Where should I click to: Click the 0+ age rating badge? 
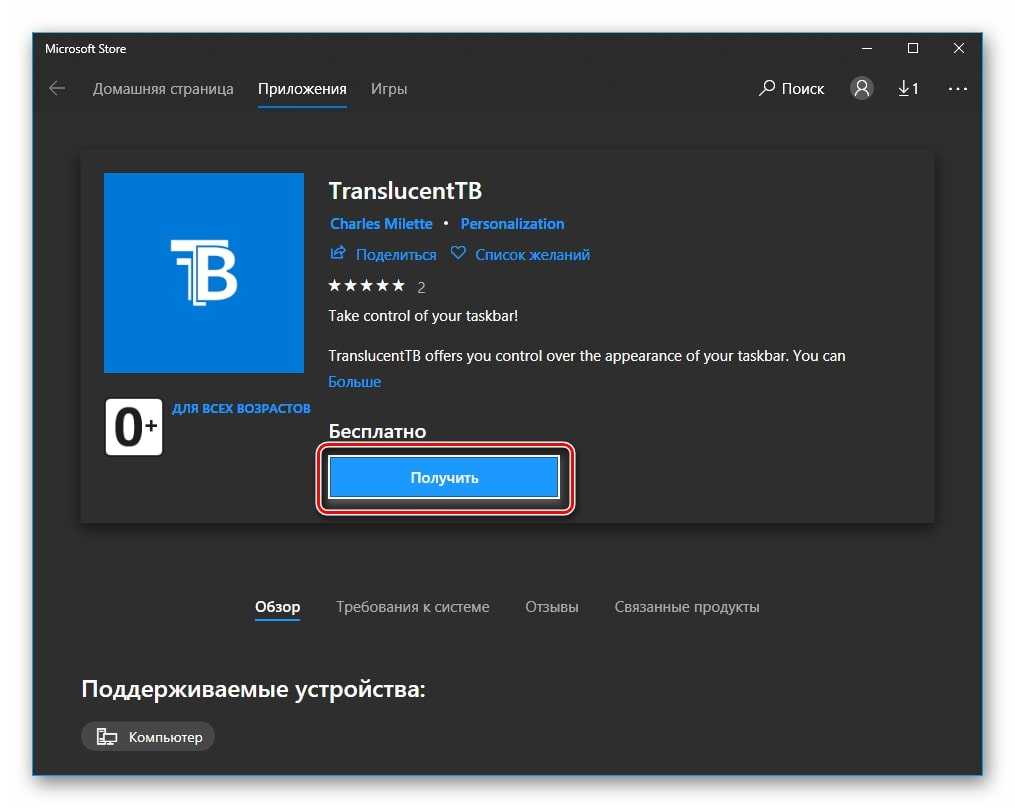pyautogui.click(x=134, y=427)
